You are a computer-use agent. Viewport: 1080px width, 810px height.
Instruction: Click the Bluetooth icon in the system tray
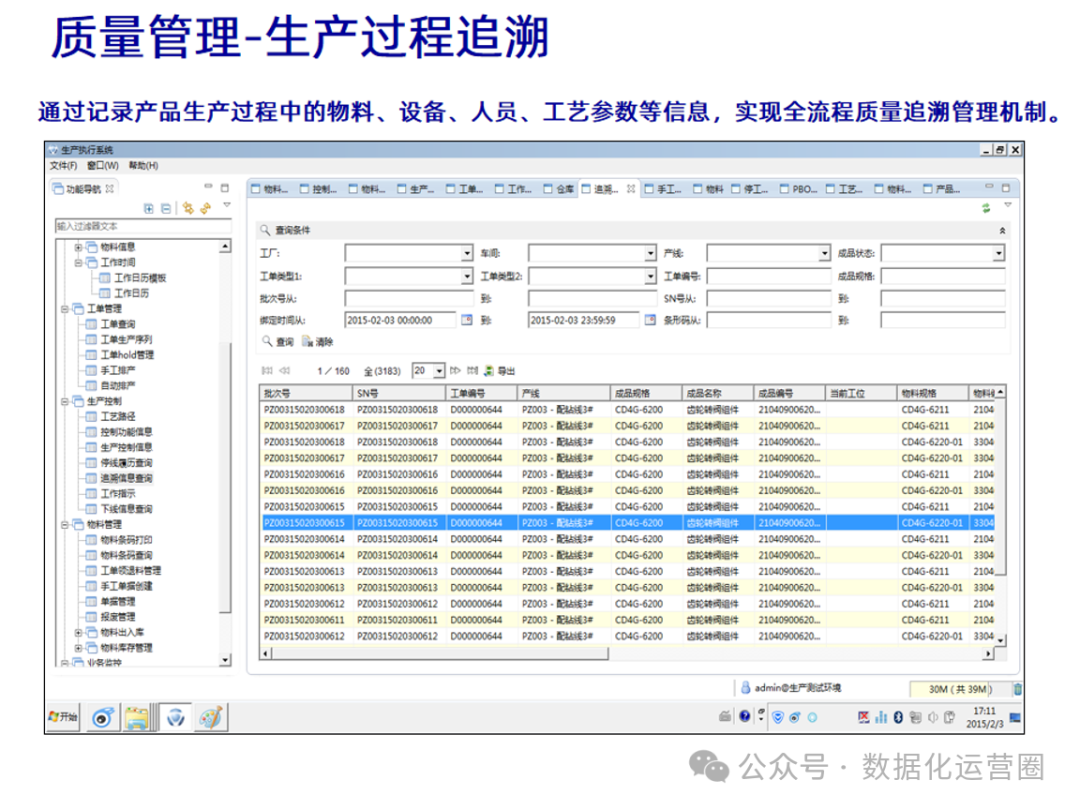[897, 717]
